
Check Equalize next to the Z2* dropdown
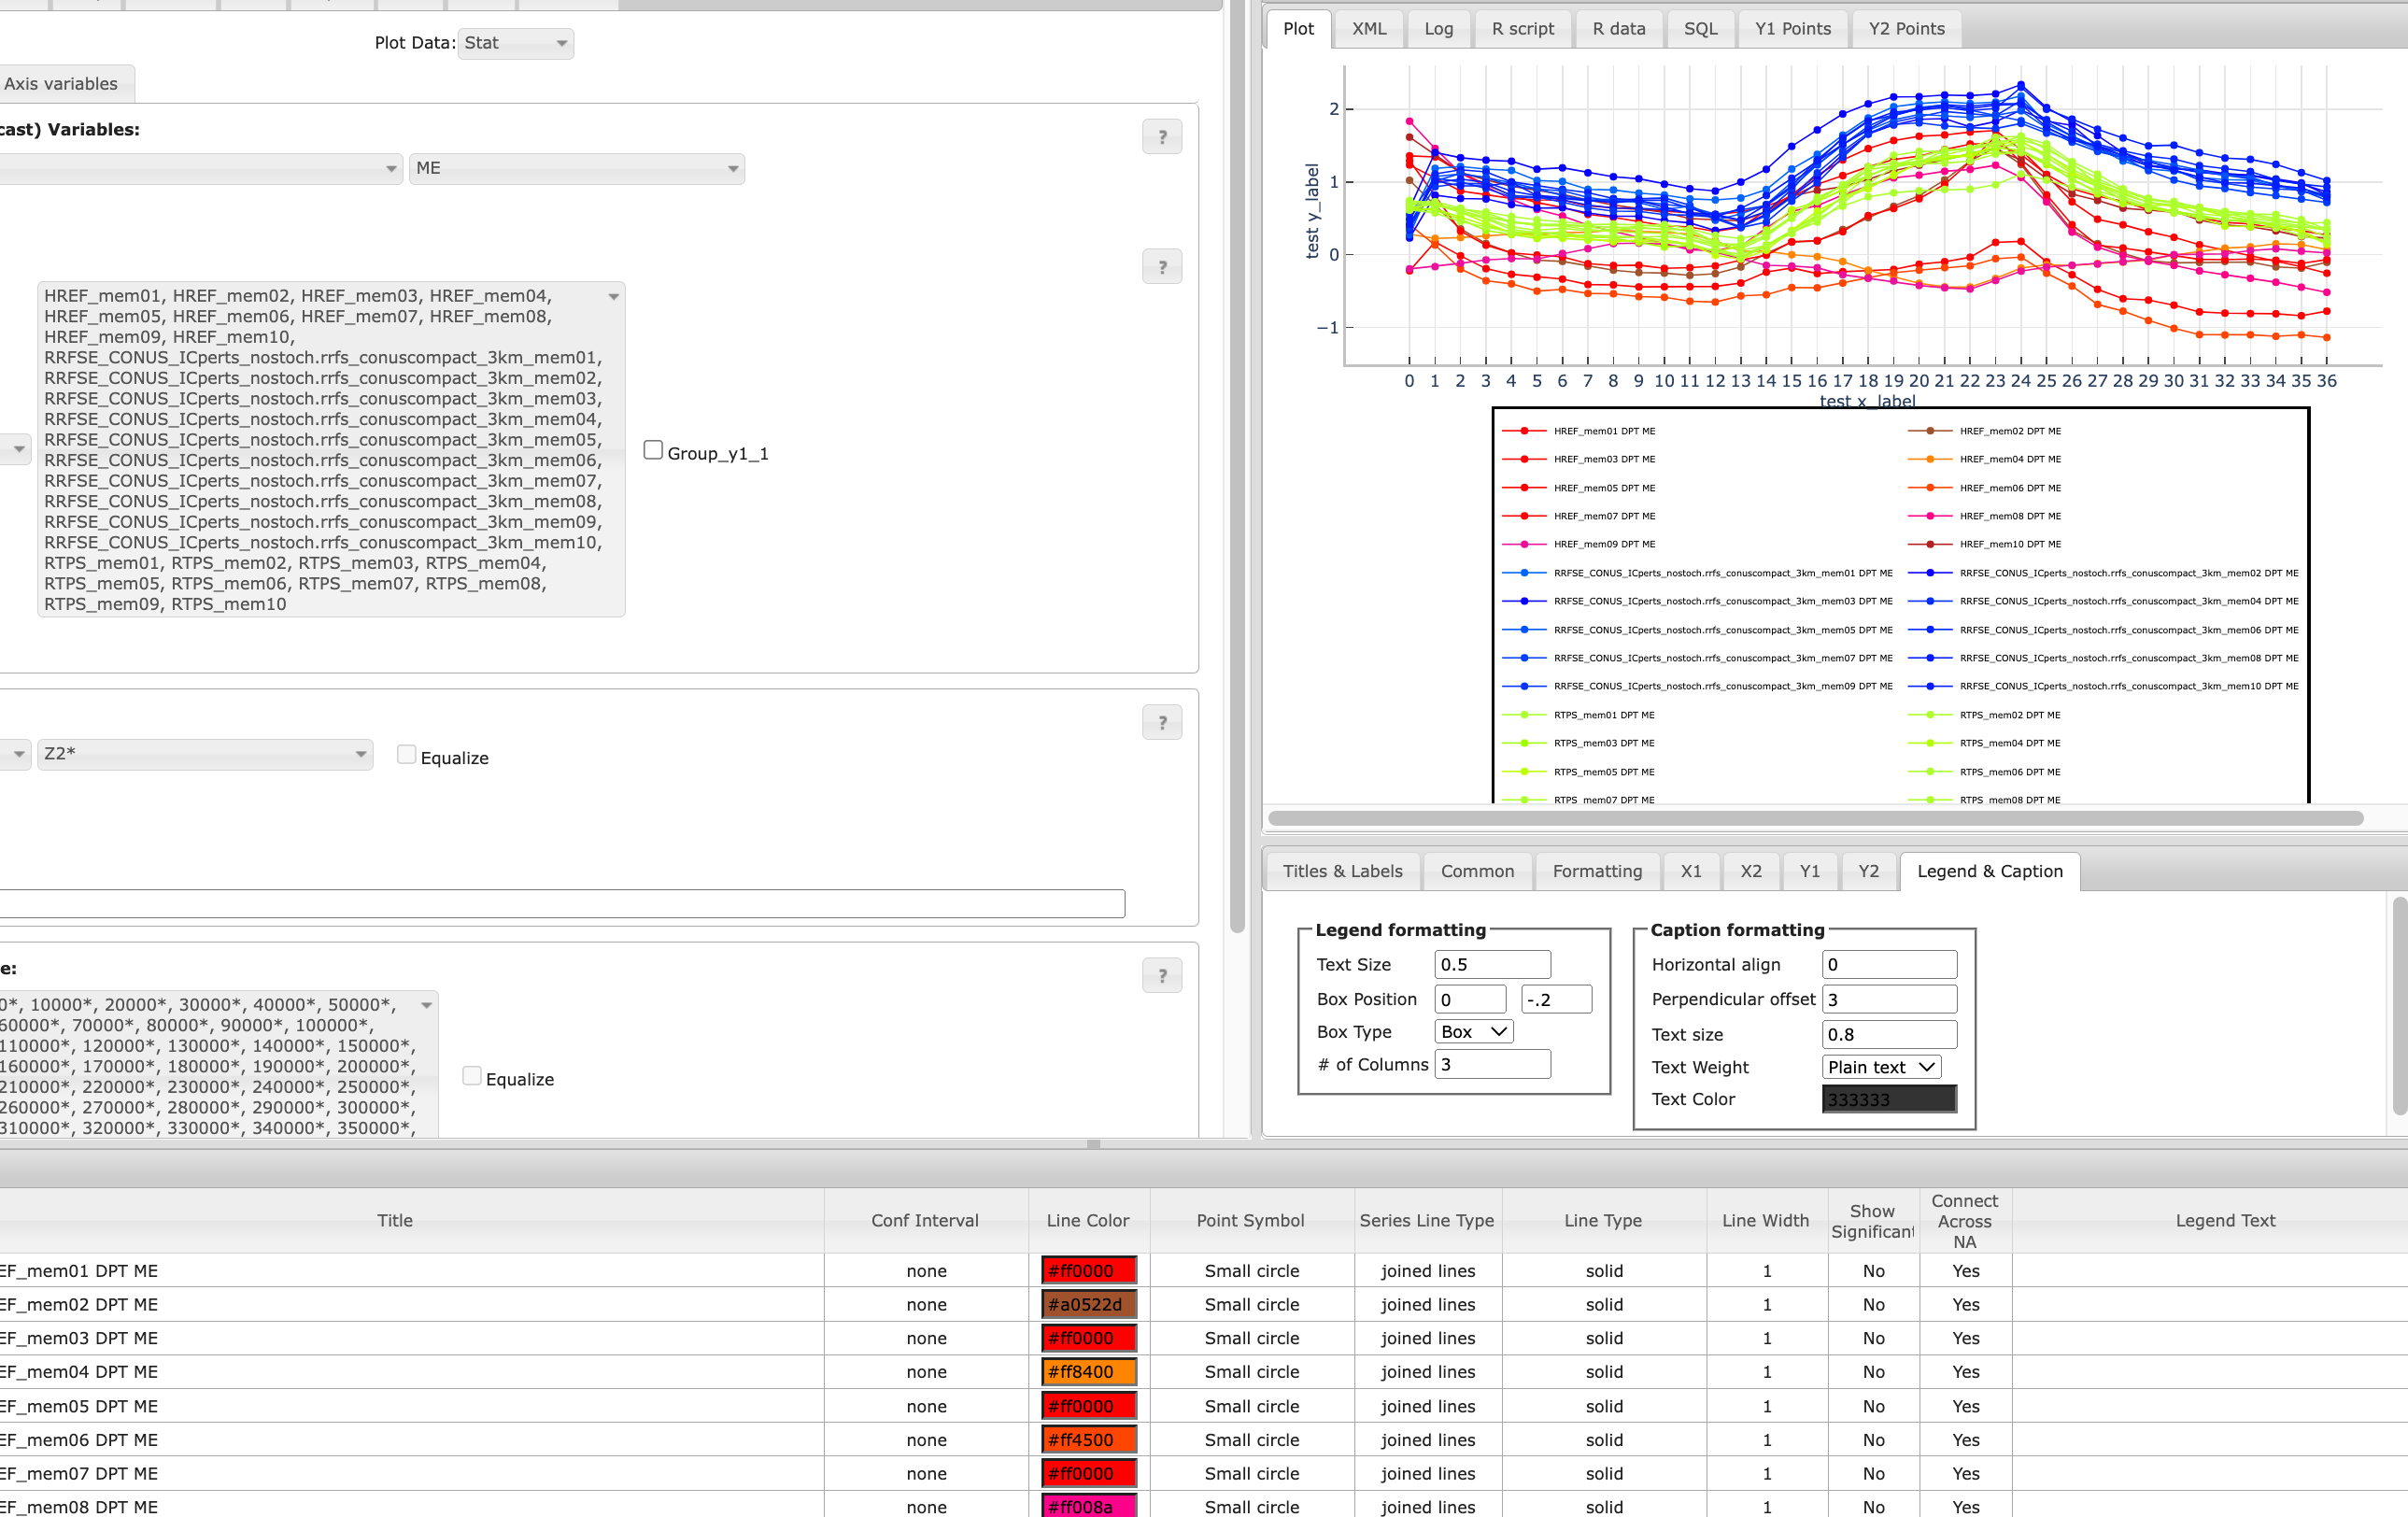(x=406, y=754)
